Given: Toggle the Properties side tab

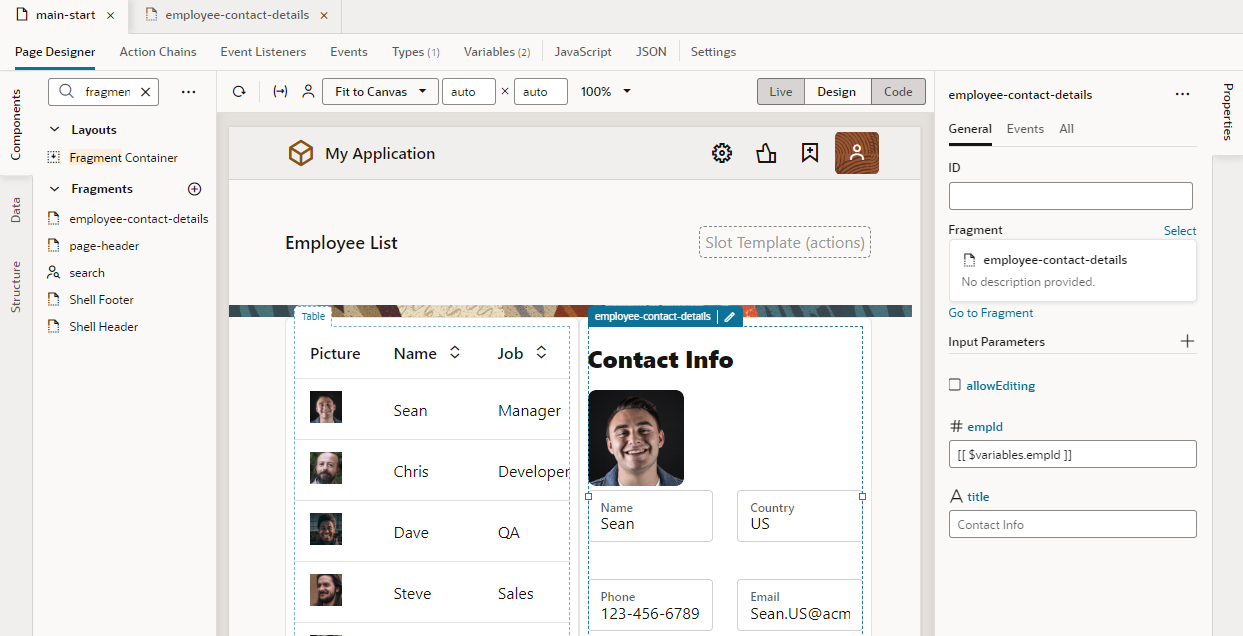Looking at the screenshot, I should tap(1228, 111).
